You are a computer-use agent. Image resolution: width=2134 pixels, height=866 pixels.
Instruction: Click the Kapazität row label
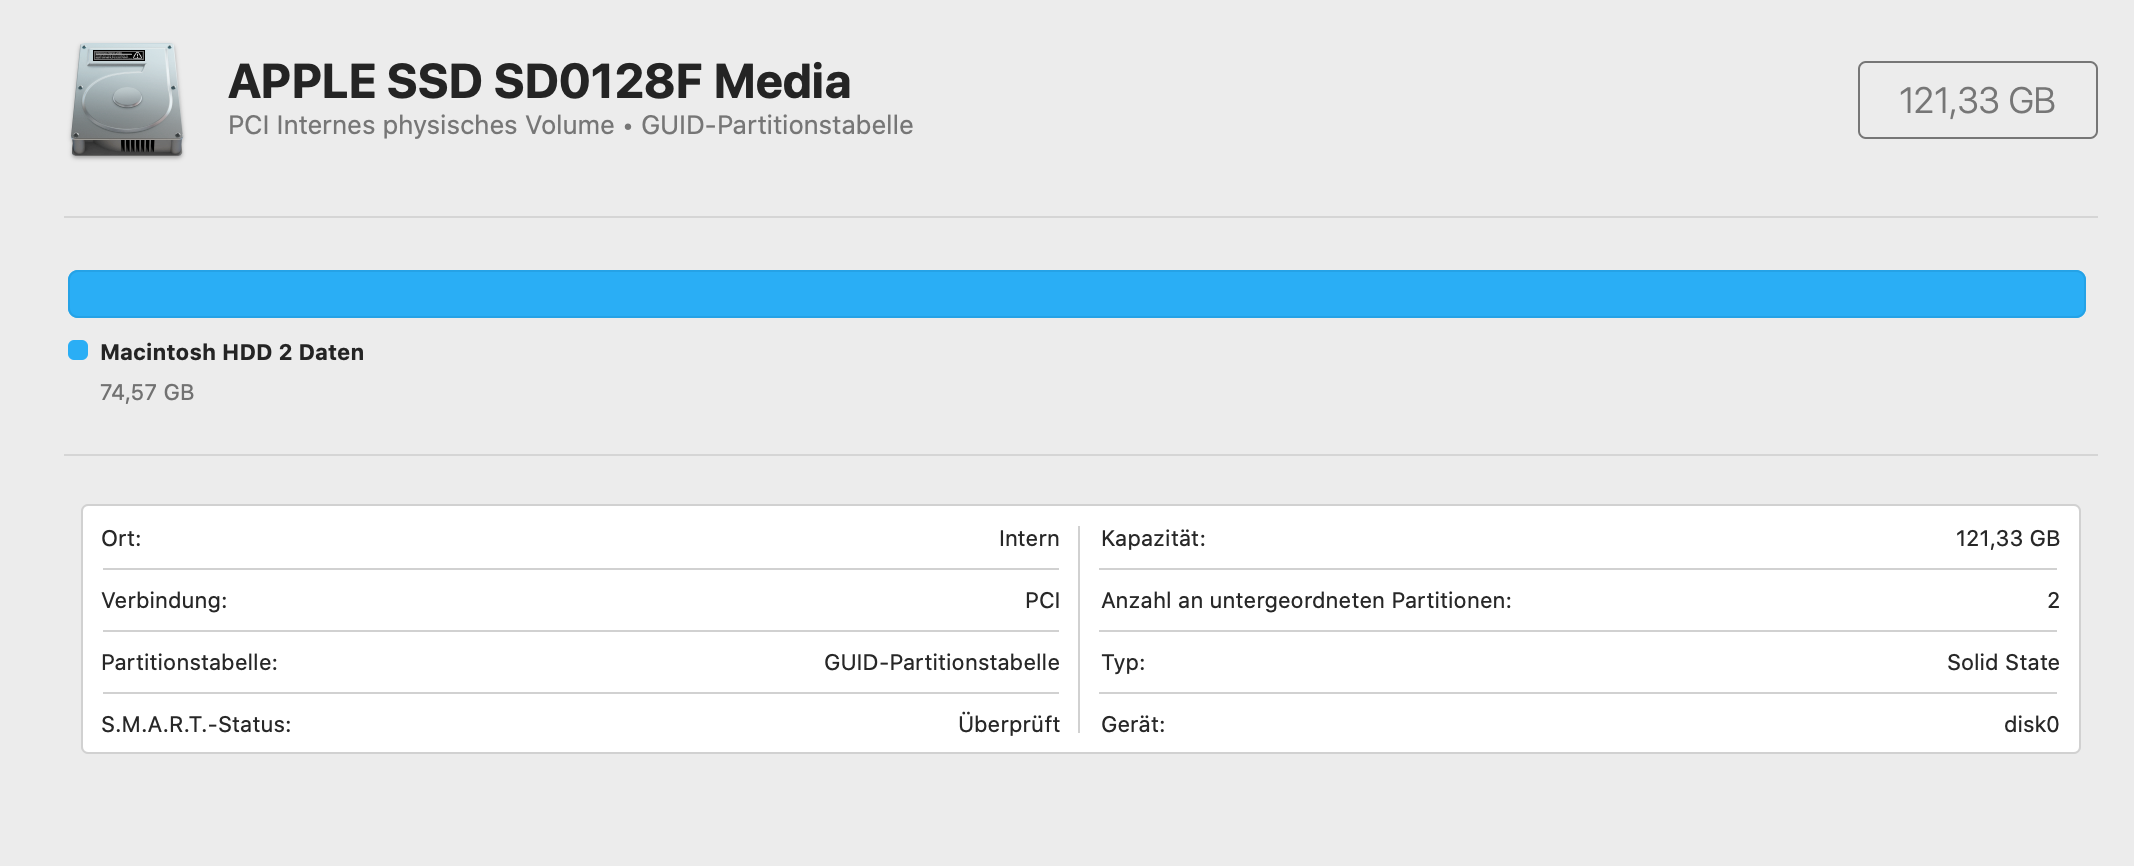pyautogui.click(x=1153, y=538)
